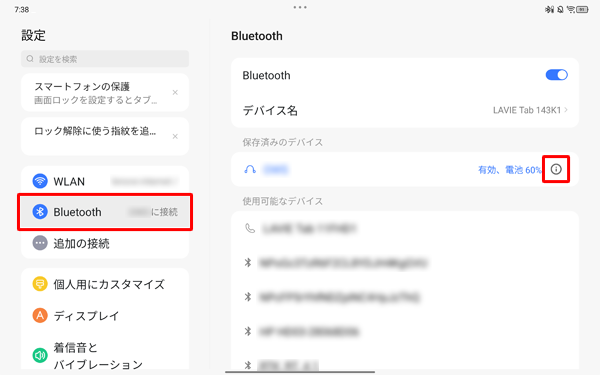600x375 pixels.
Task: Select the available device with phone icon
Action: [x=405, y=228]
